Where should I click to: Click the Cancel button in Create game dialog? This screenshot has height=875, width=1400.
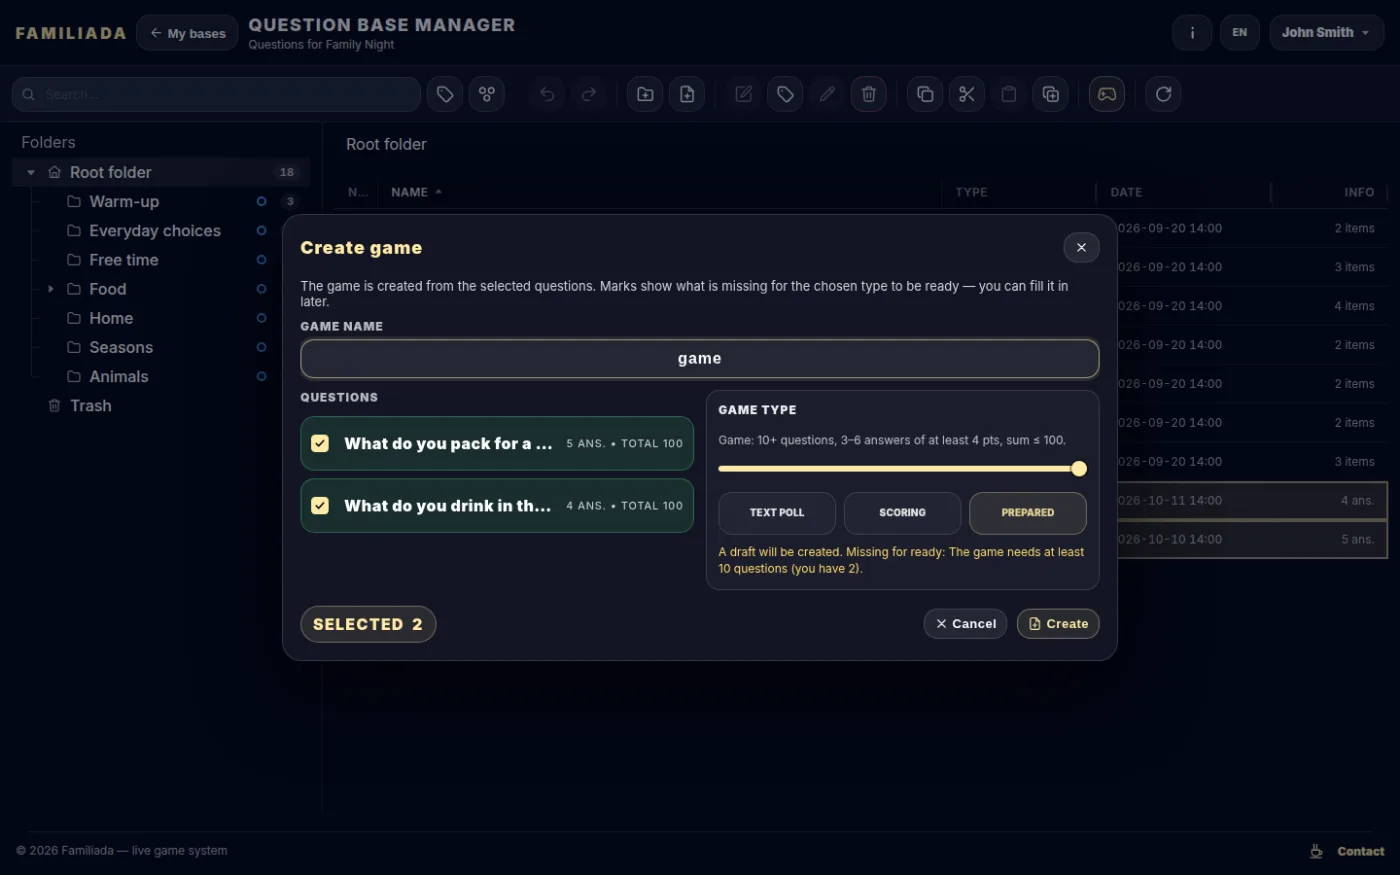tap(965, 624)
